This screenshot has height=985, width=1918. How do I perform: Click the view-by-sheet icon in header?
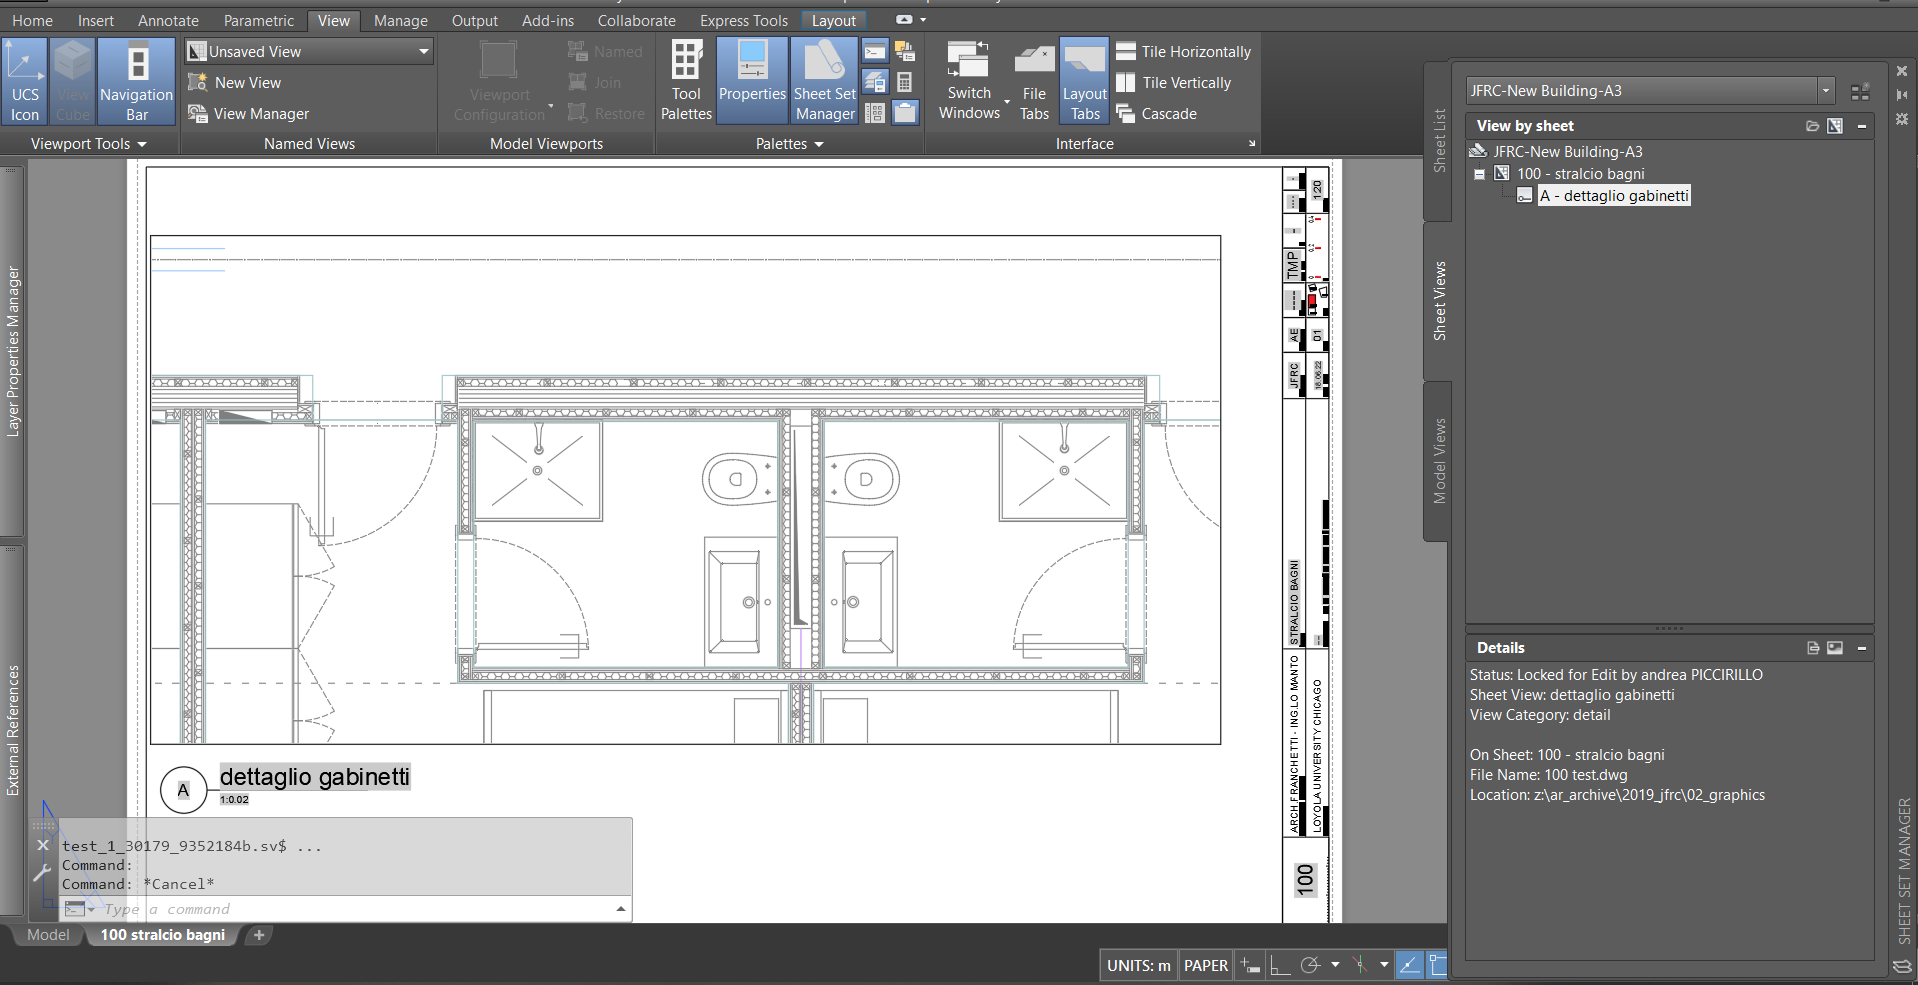pyautogui.click(x=1835, y=126)
